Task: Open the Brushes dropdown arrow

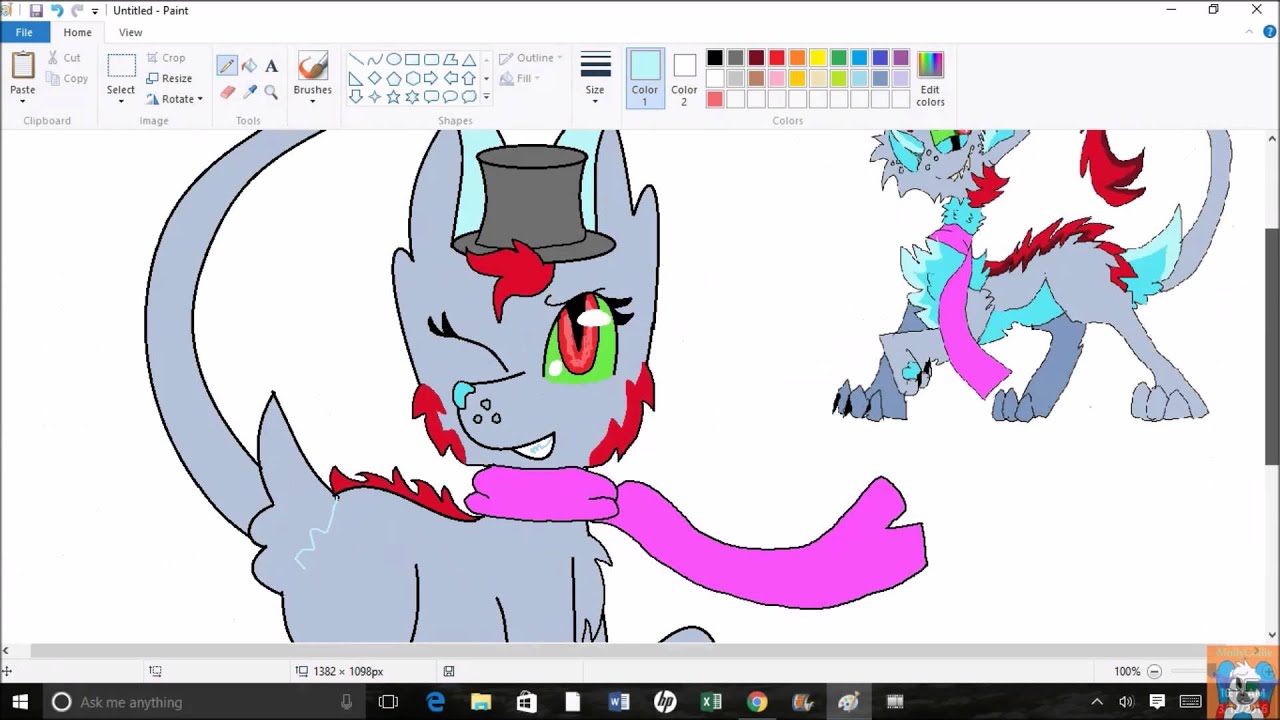Action: pos(312,102)
